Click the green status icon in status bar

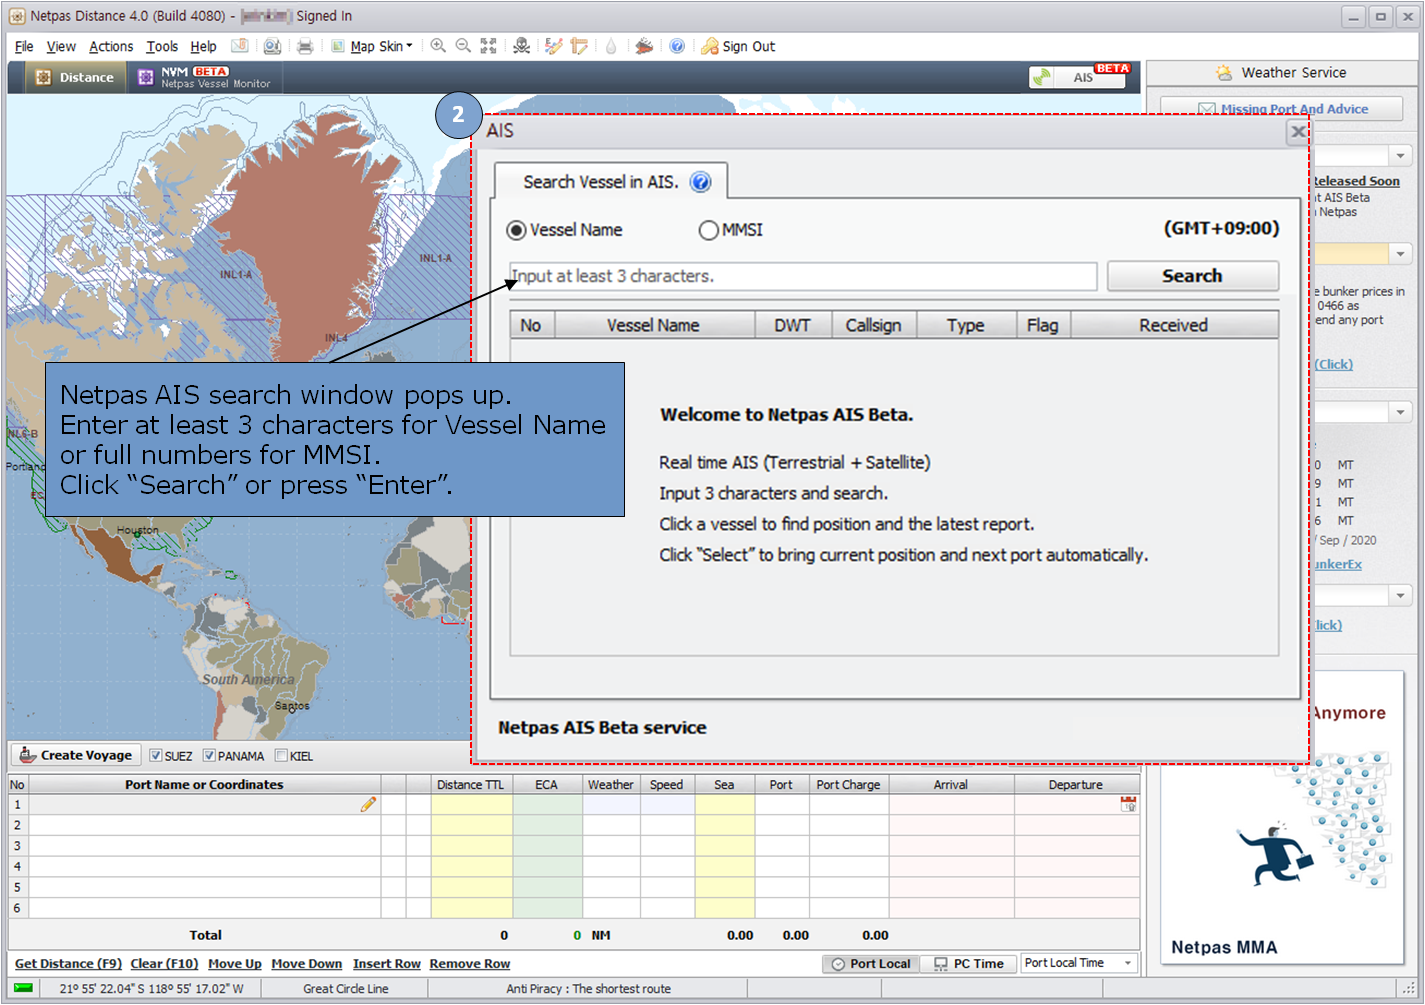[x=23, y=988]
